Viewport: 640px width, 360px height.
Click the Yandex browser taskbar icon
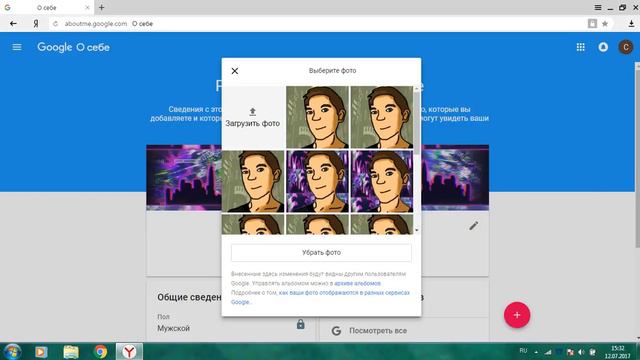129,351
